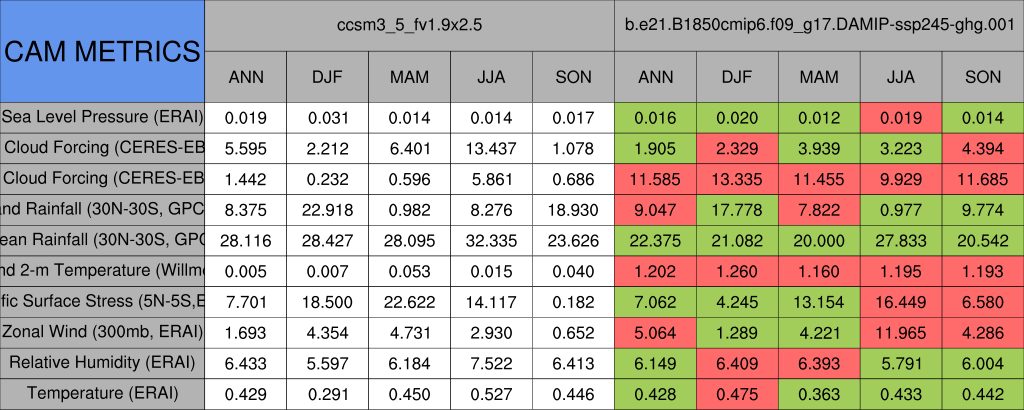The image size is (1024, 410).
Task: Select the MAM header under ccsm3_5_fv1.9x2.5
Action: tap(410, 77)
